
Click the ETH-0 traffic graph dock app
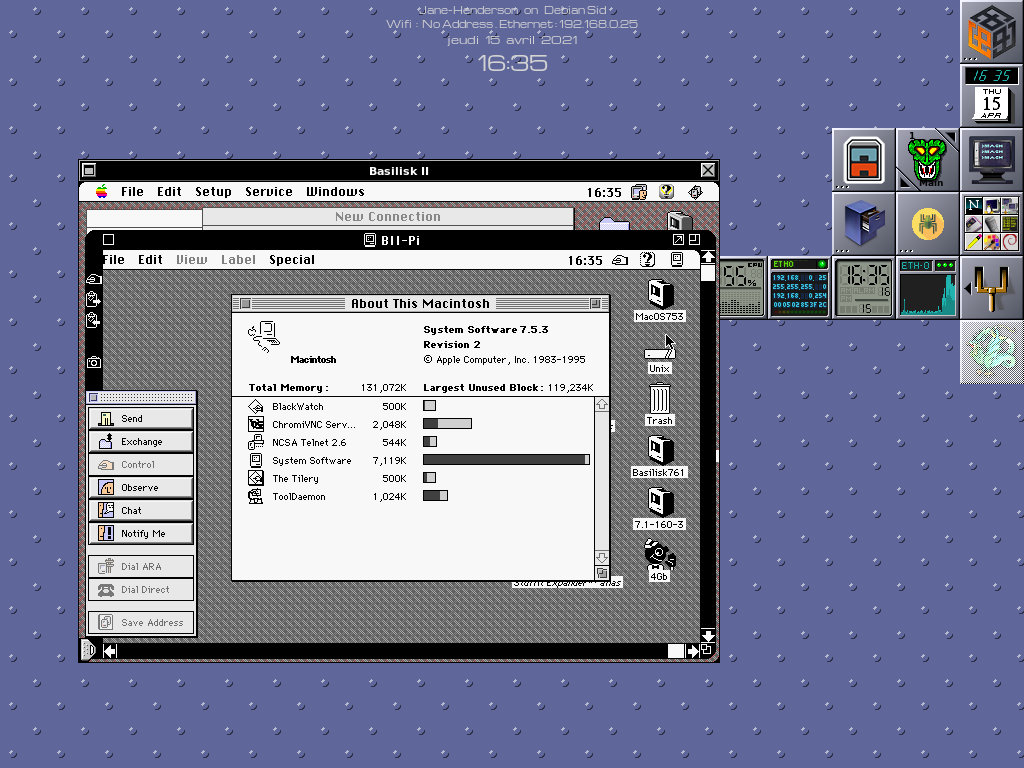click(x=927, y=288)
